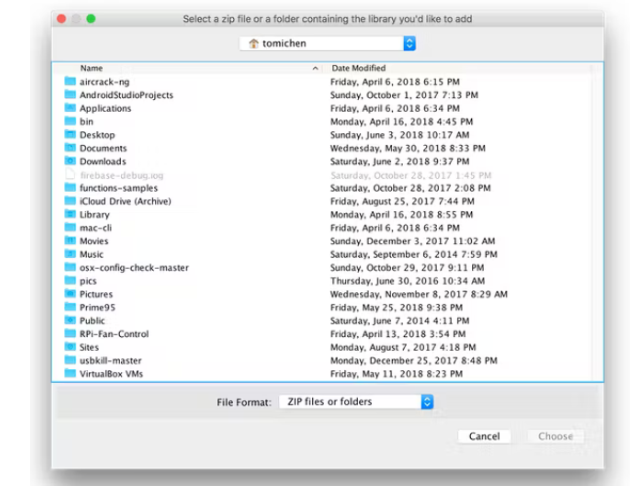Screen dimensions: 639x486
Task: Select the Desktop folder name
Action: (97, 135)
